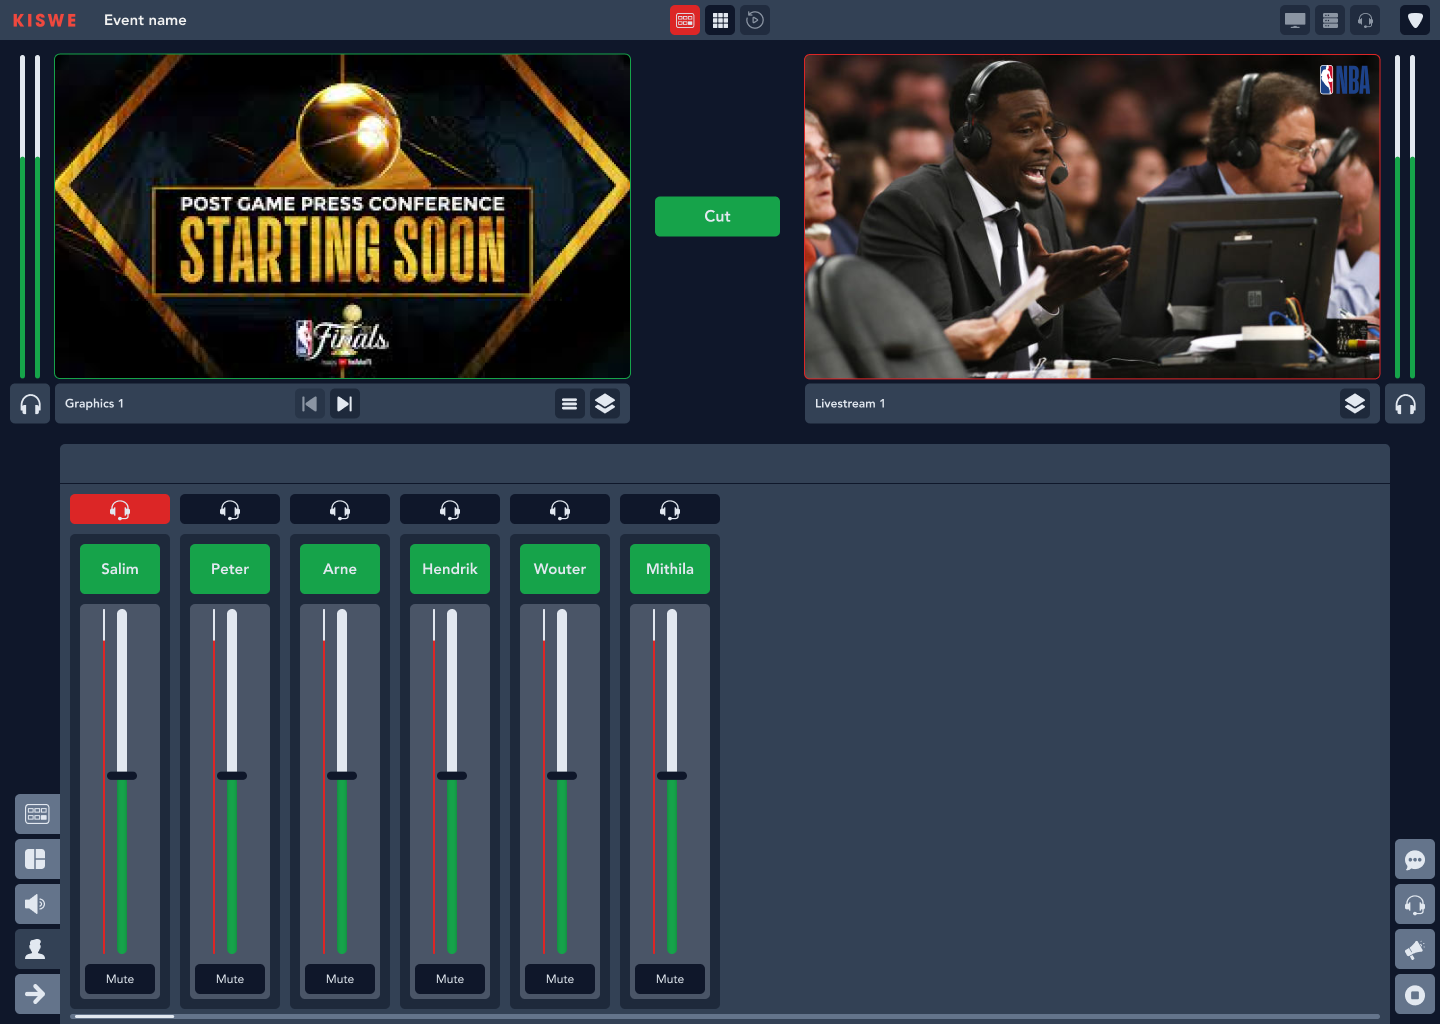Open the chat bubble panel bottom right

tap(1415, 859)
